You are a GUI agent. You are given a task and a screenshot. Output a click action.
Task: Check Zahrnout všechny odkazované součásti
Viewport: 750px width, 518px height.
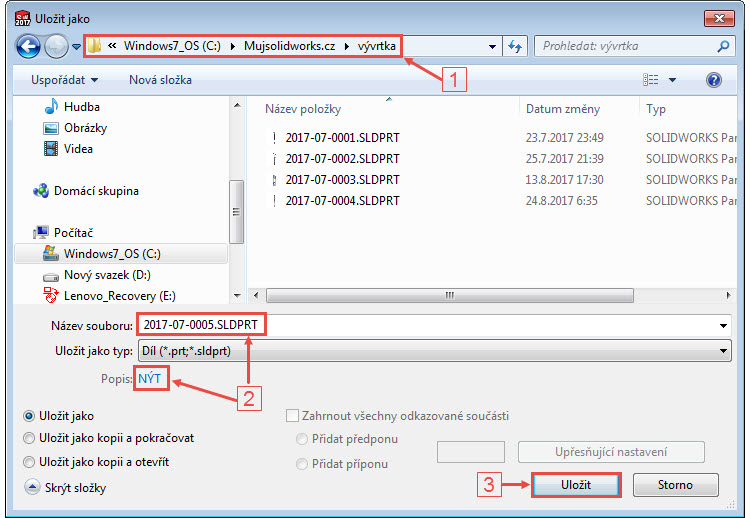292,416
